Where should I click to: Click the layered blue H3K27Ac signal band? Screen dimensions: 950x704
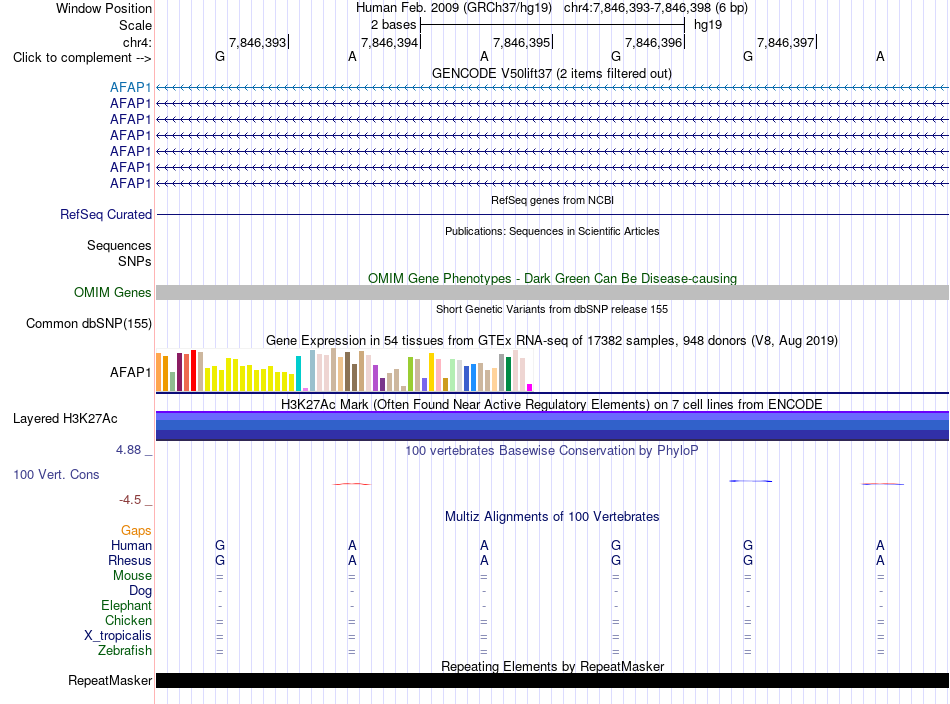(553, 426)
